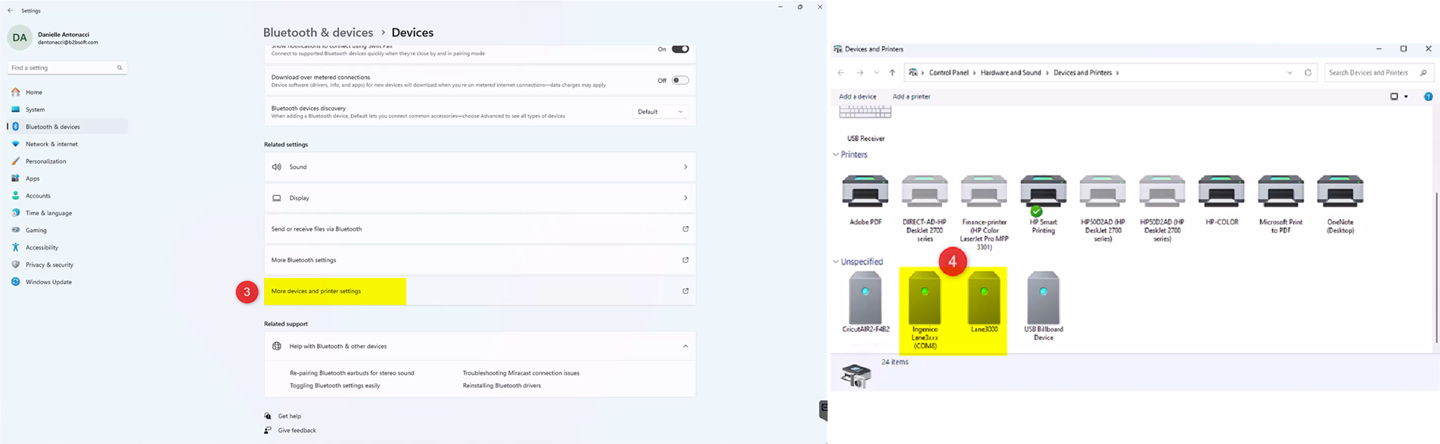
Task: Select the Finance-printer HP Color LaserJet icon
Action: coord(984,193)
